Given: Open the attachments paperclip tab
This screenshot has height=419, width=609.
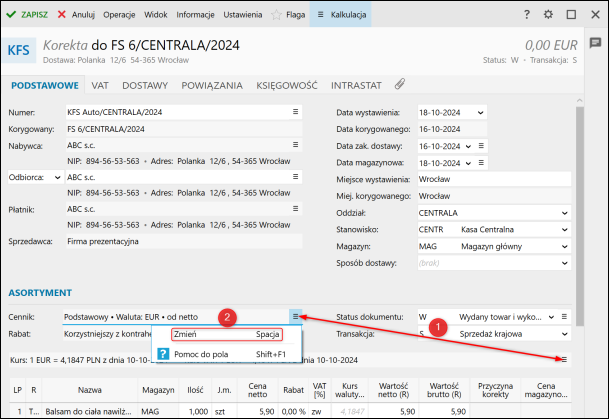Looking at the screenshot, I should pyautogui.click(x=400, y=84).
